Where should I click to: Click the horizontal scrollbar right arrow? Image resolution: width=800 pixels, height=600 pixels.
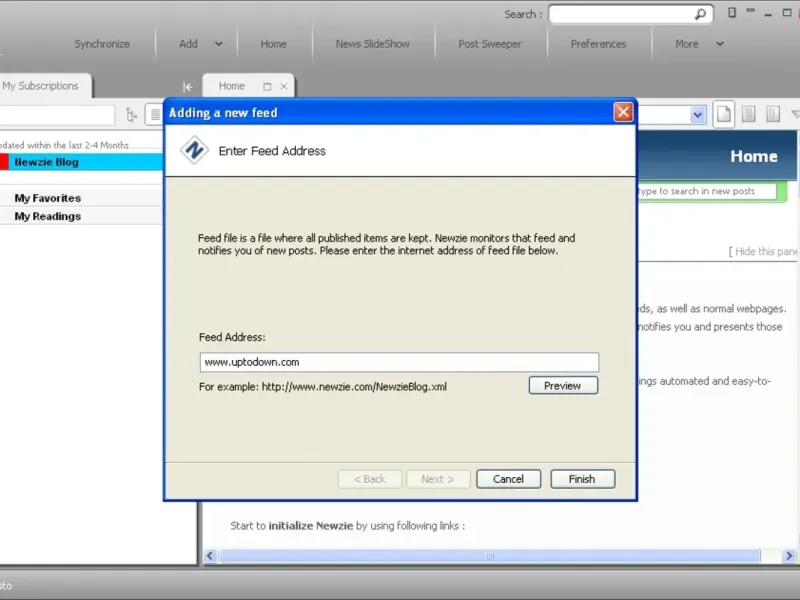tap(789, 556)
